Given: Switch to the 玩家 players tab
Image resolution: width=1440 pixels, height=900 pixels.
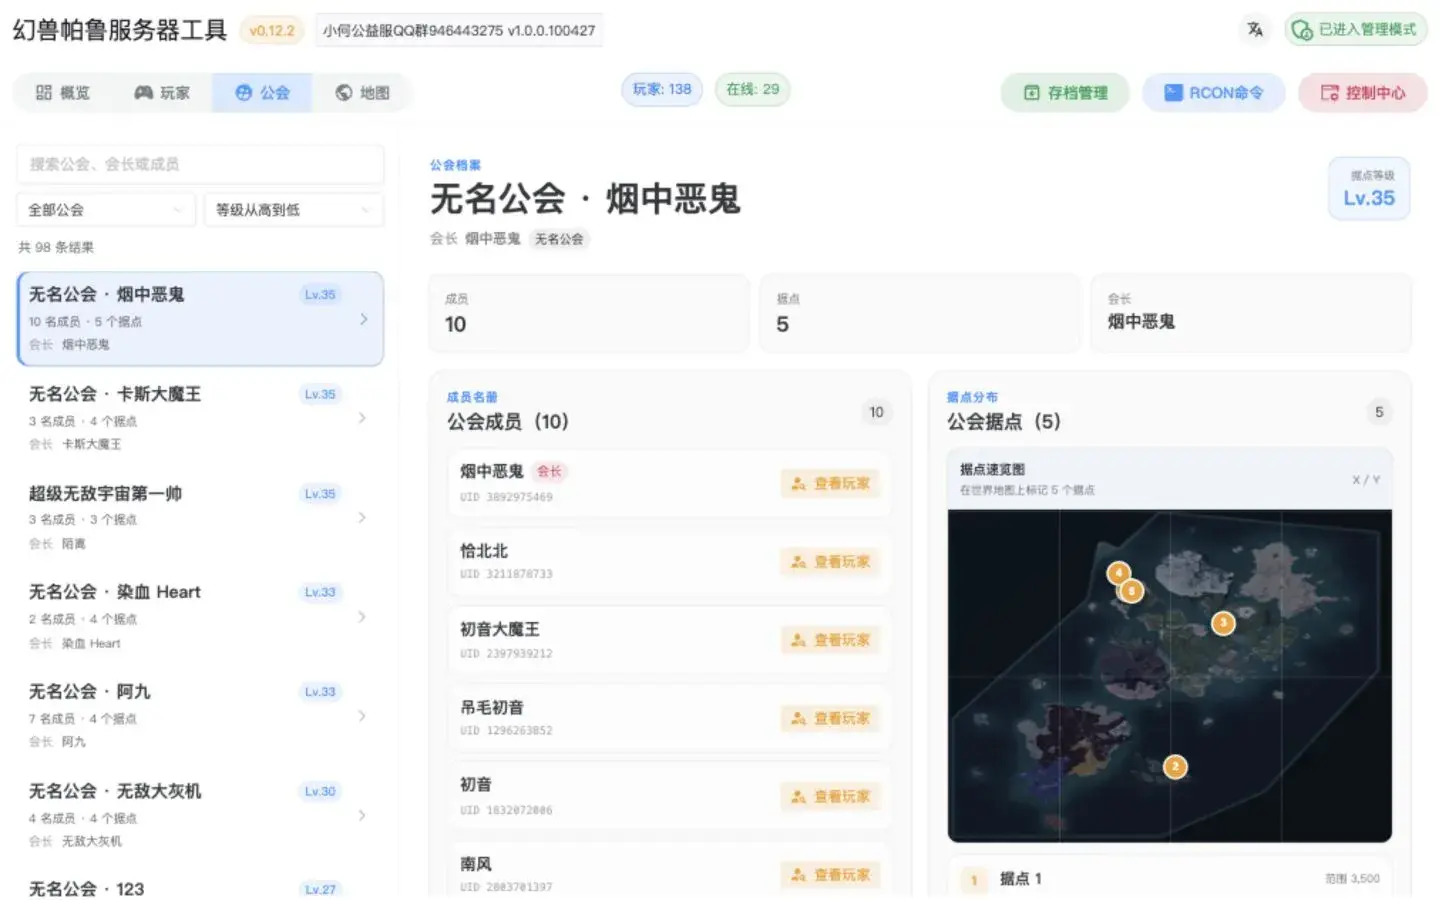Looking at the screenshot, I should coord(162,92).
